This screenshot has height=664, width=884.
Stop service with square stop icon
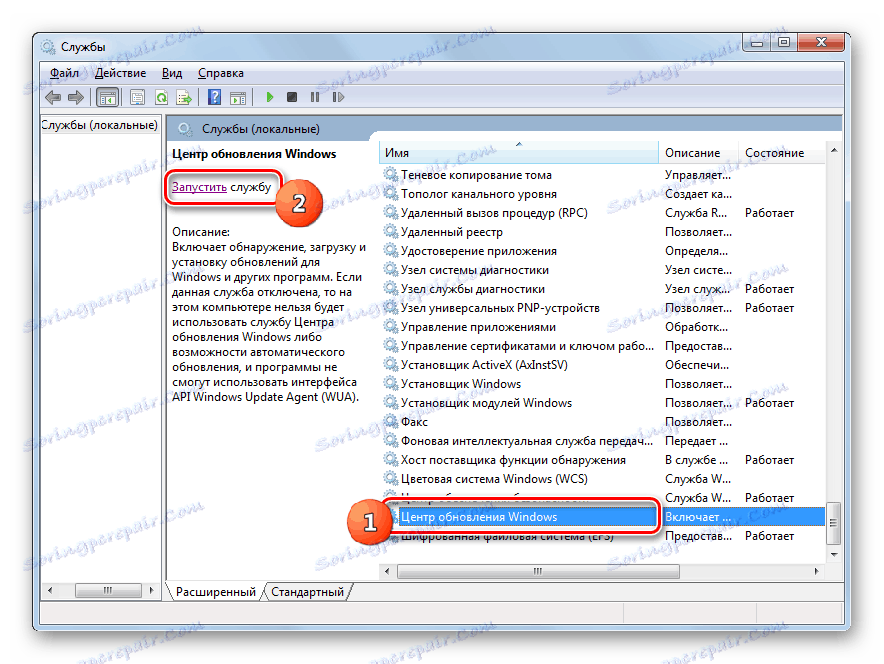coord(292,97)
